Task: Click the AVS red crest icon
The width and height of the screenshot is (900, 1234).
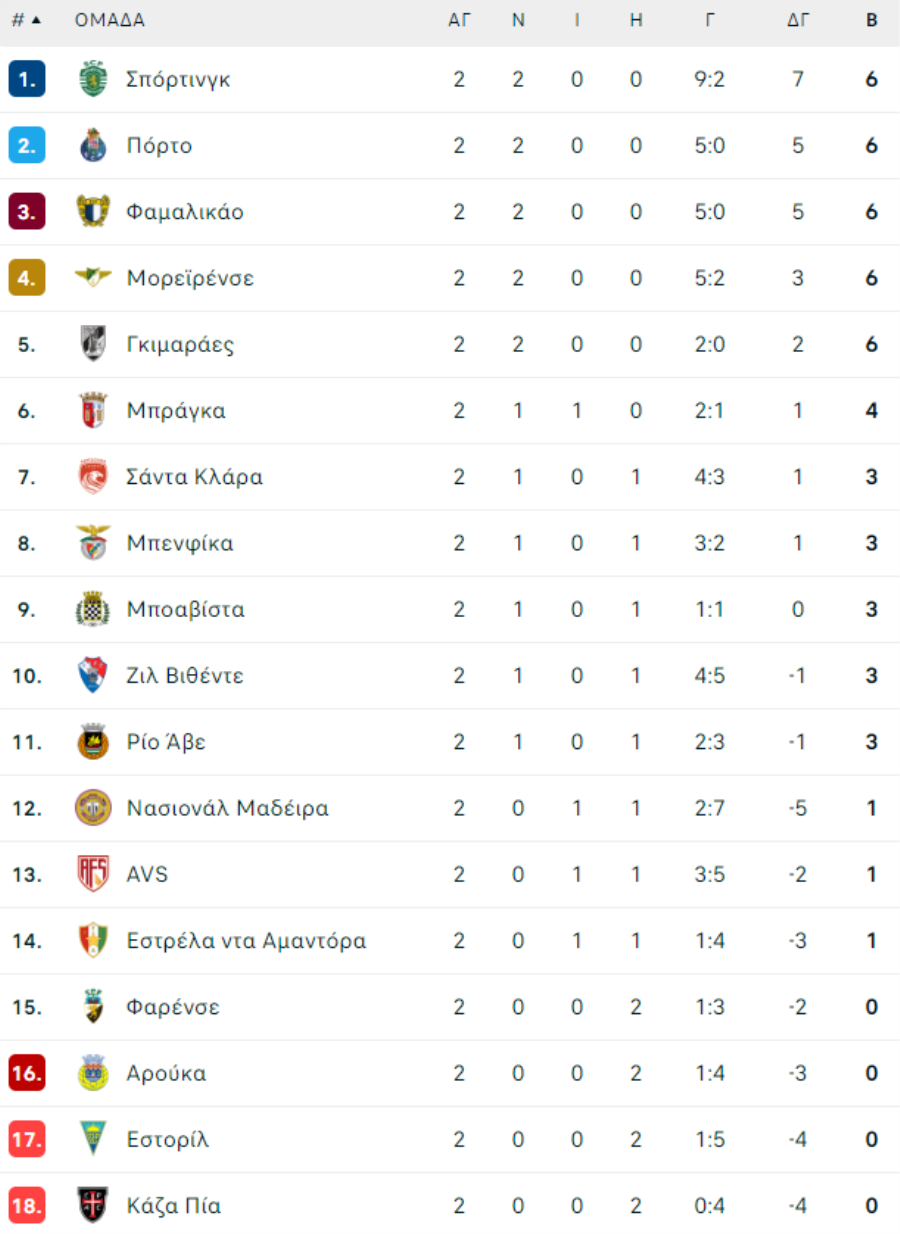Action: [x=93, y=874]
